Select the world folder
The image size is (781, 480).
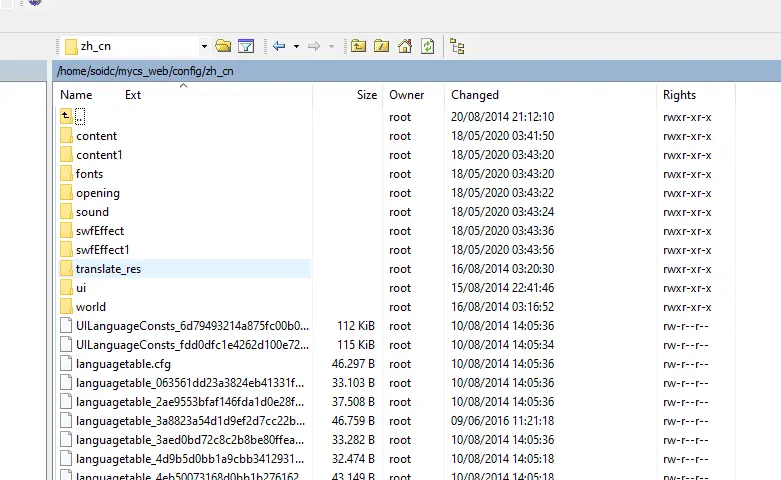coord(91,307)
